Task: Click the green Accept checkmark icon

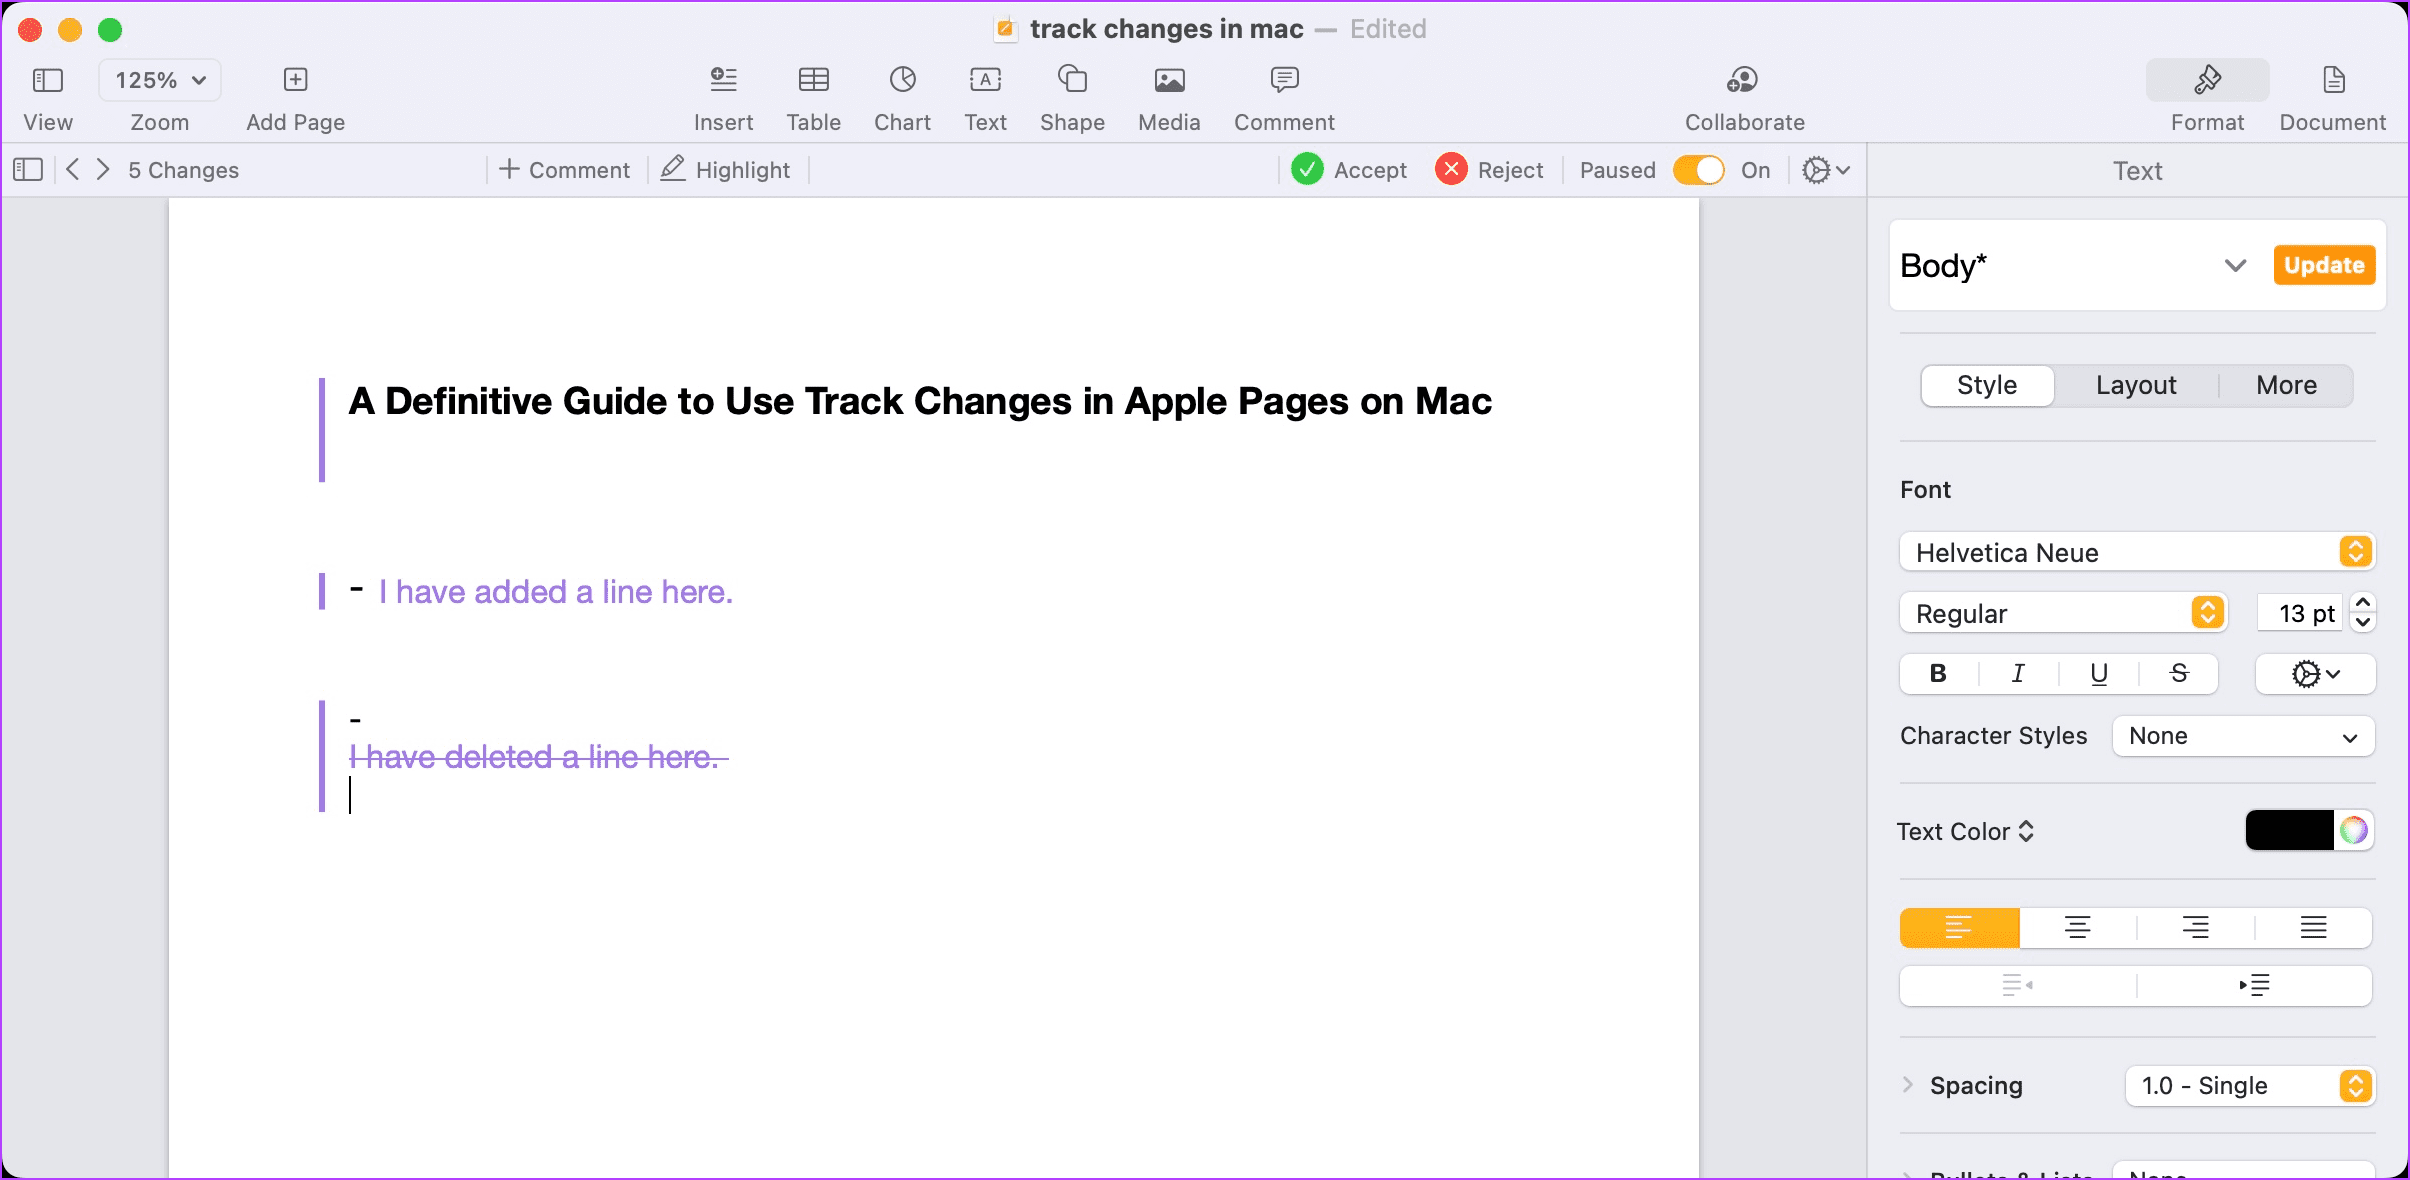Action: coord(1307,170)
